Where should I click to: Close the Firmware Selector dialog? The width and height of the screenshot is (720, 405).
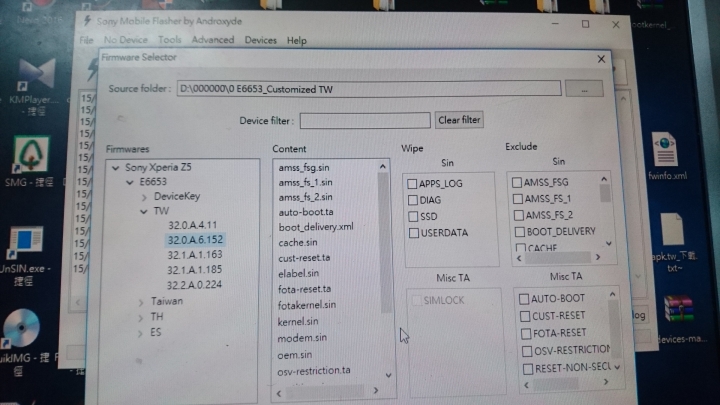pyautogui.click(x=601, y=59)
